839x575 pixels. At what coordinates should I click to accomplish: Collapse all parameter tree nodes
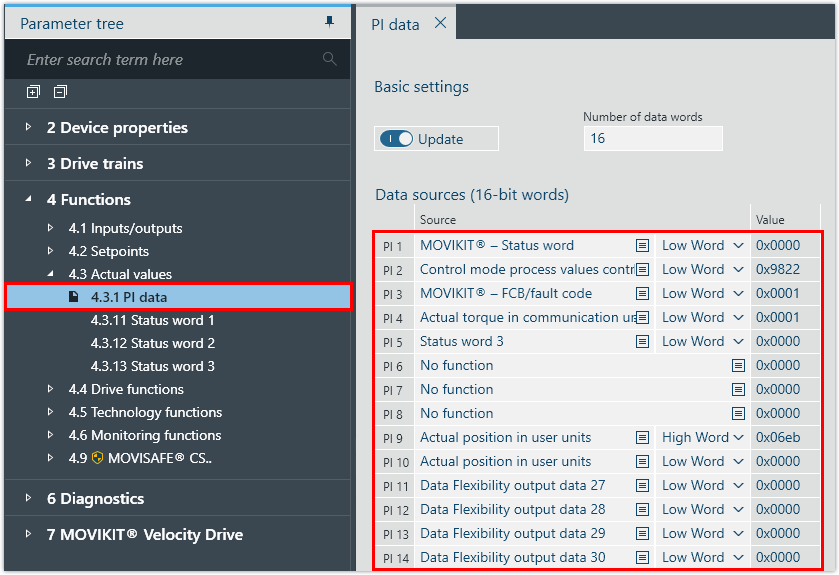60,92
